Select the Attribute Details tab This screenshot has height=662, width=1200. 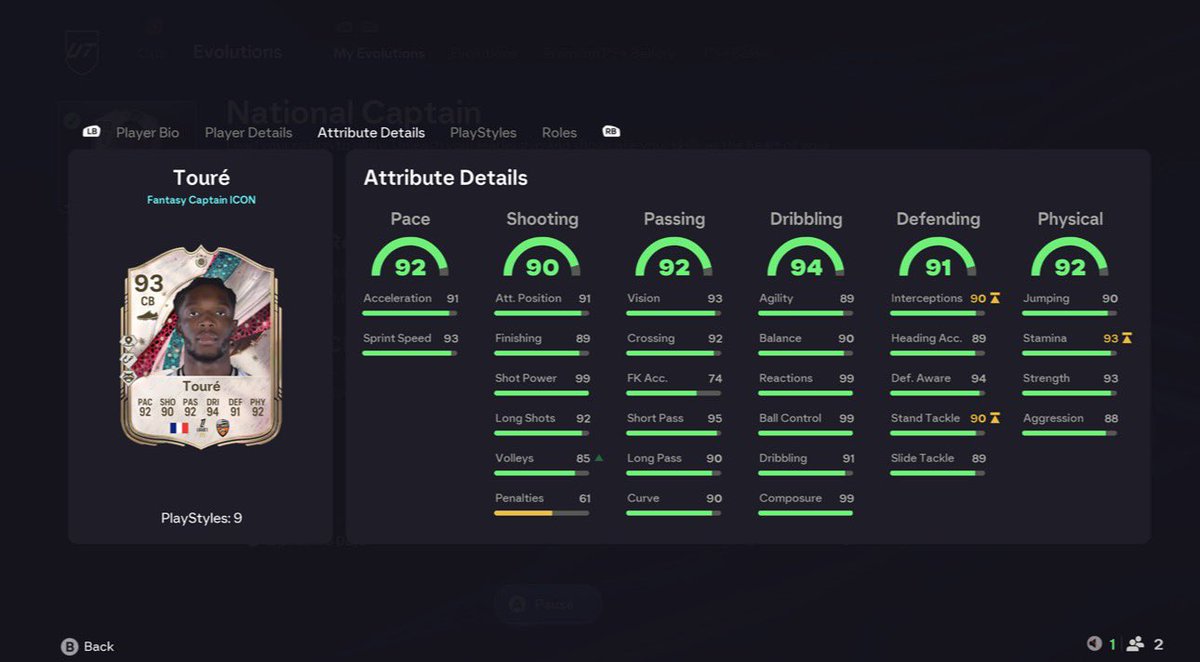371,132
